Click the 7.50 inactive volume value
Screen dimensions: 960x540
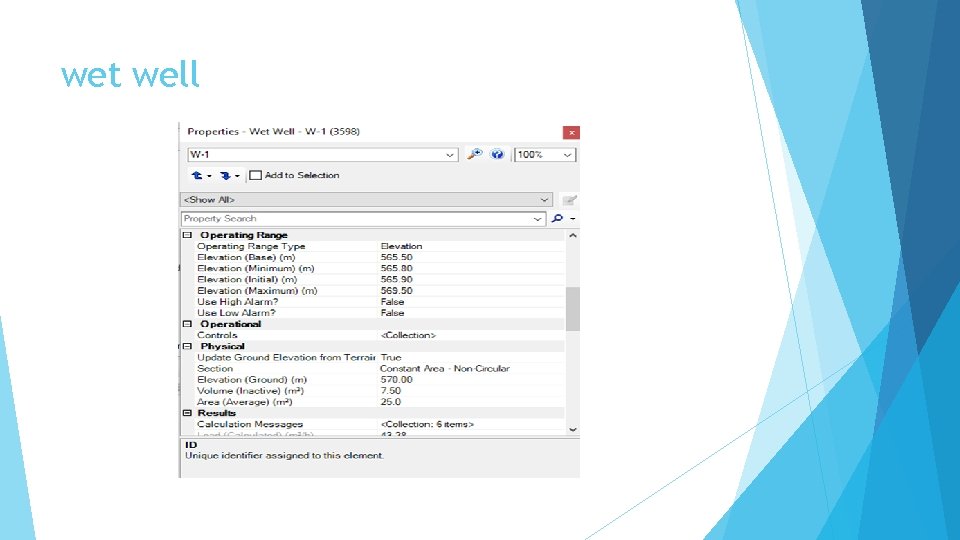tap(391, 391)
